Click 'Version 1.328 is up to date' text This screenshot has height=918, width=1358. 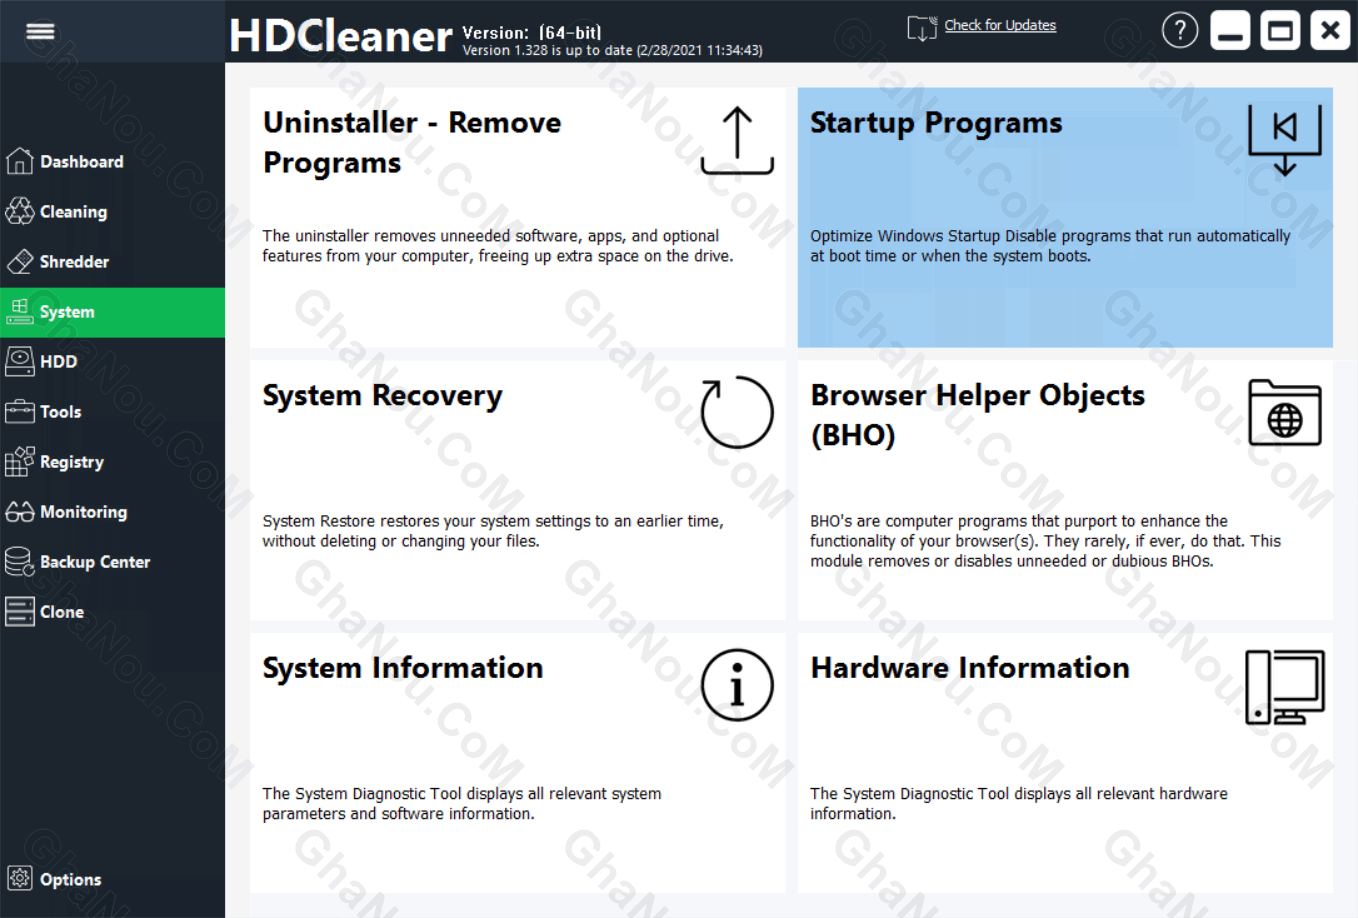click(612, 50)
